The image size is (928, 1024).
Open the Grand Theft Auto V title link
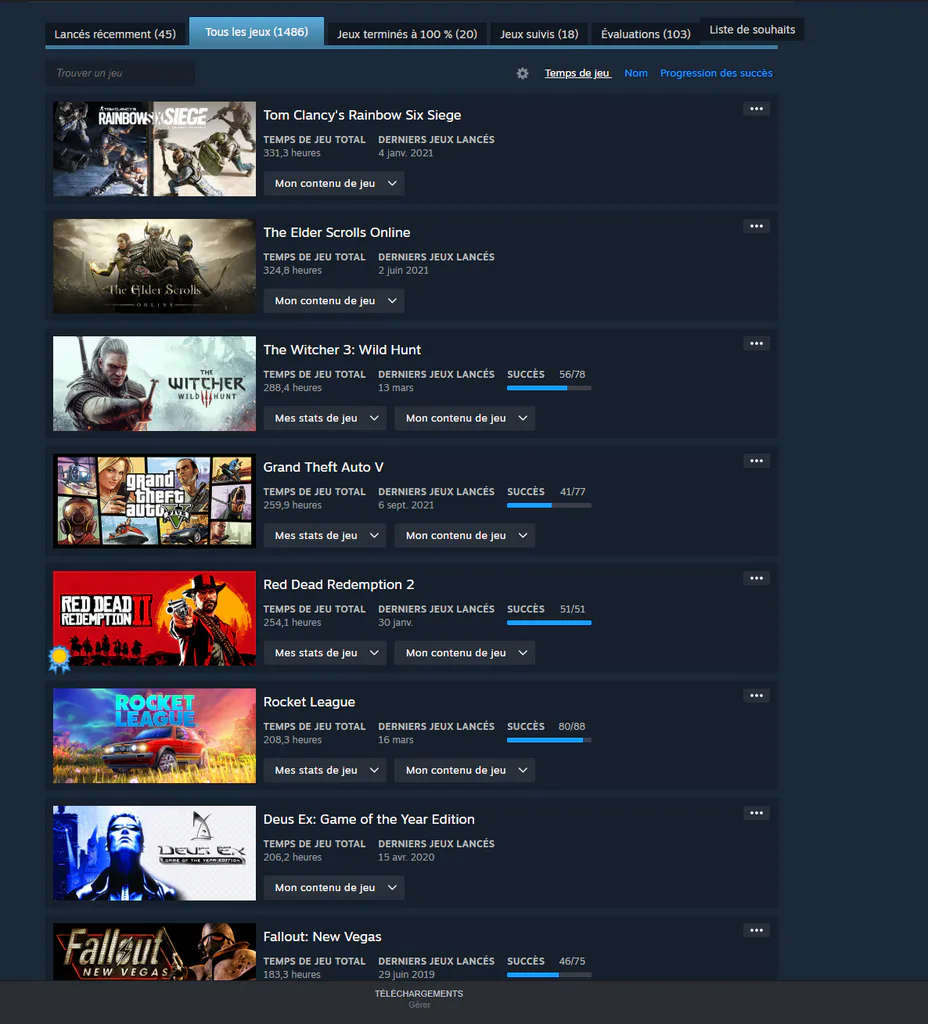pos(323,468)
